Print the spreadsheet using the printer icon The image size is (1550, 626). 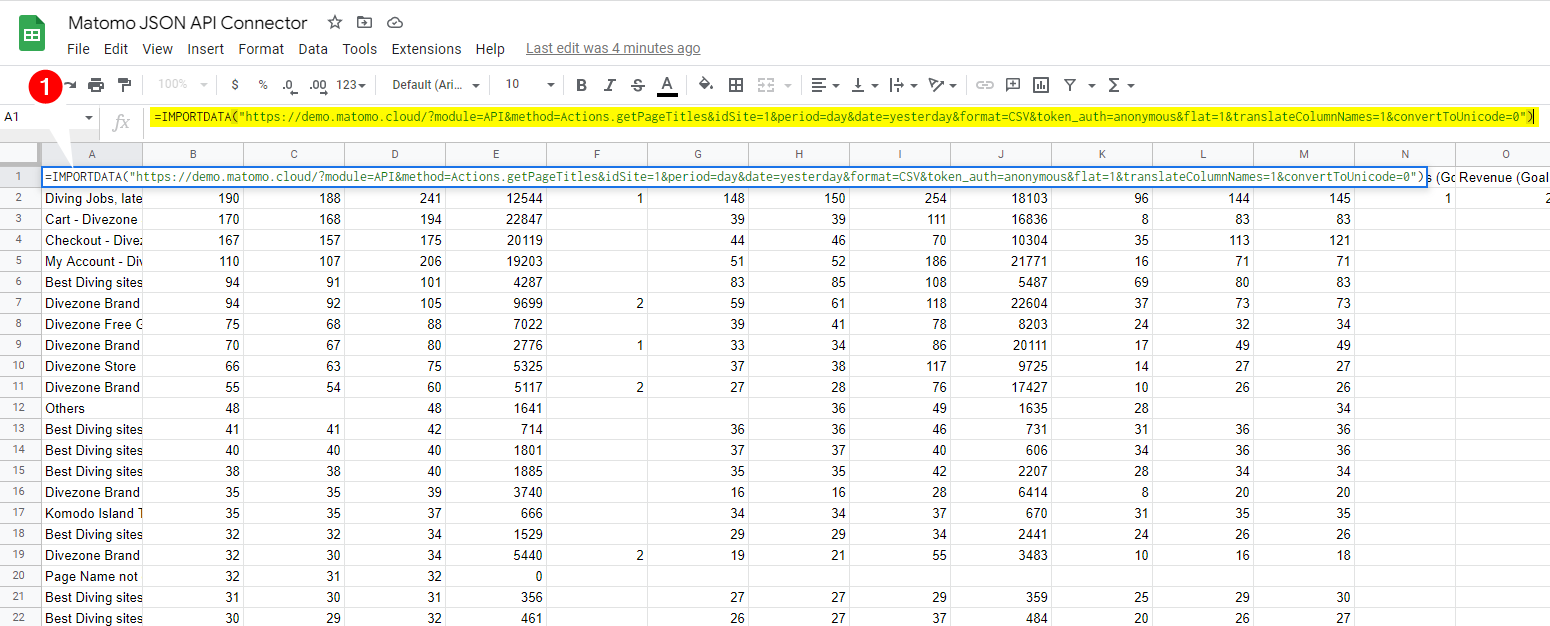tap(96, 85)
